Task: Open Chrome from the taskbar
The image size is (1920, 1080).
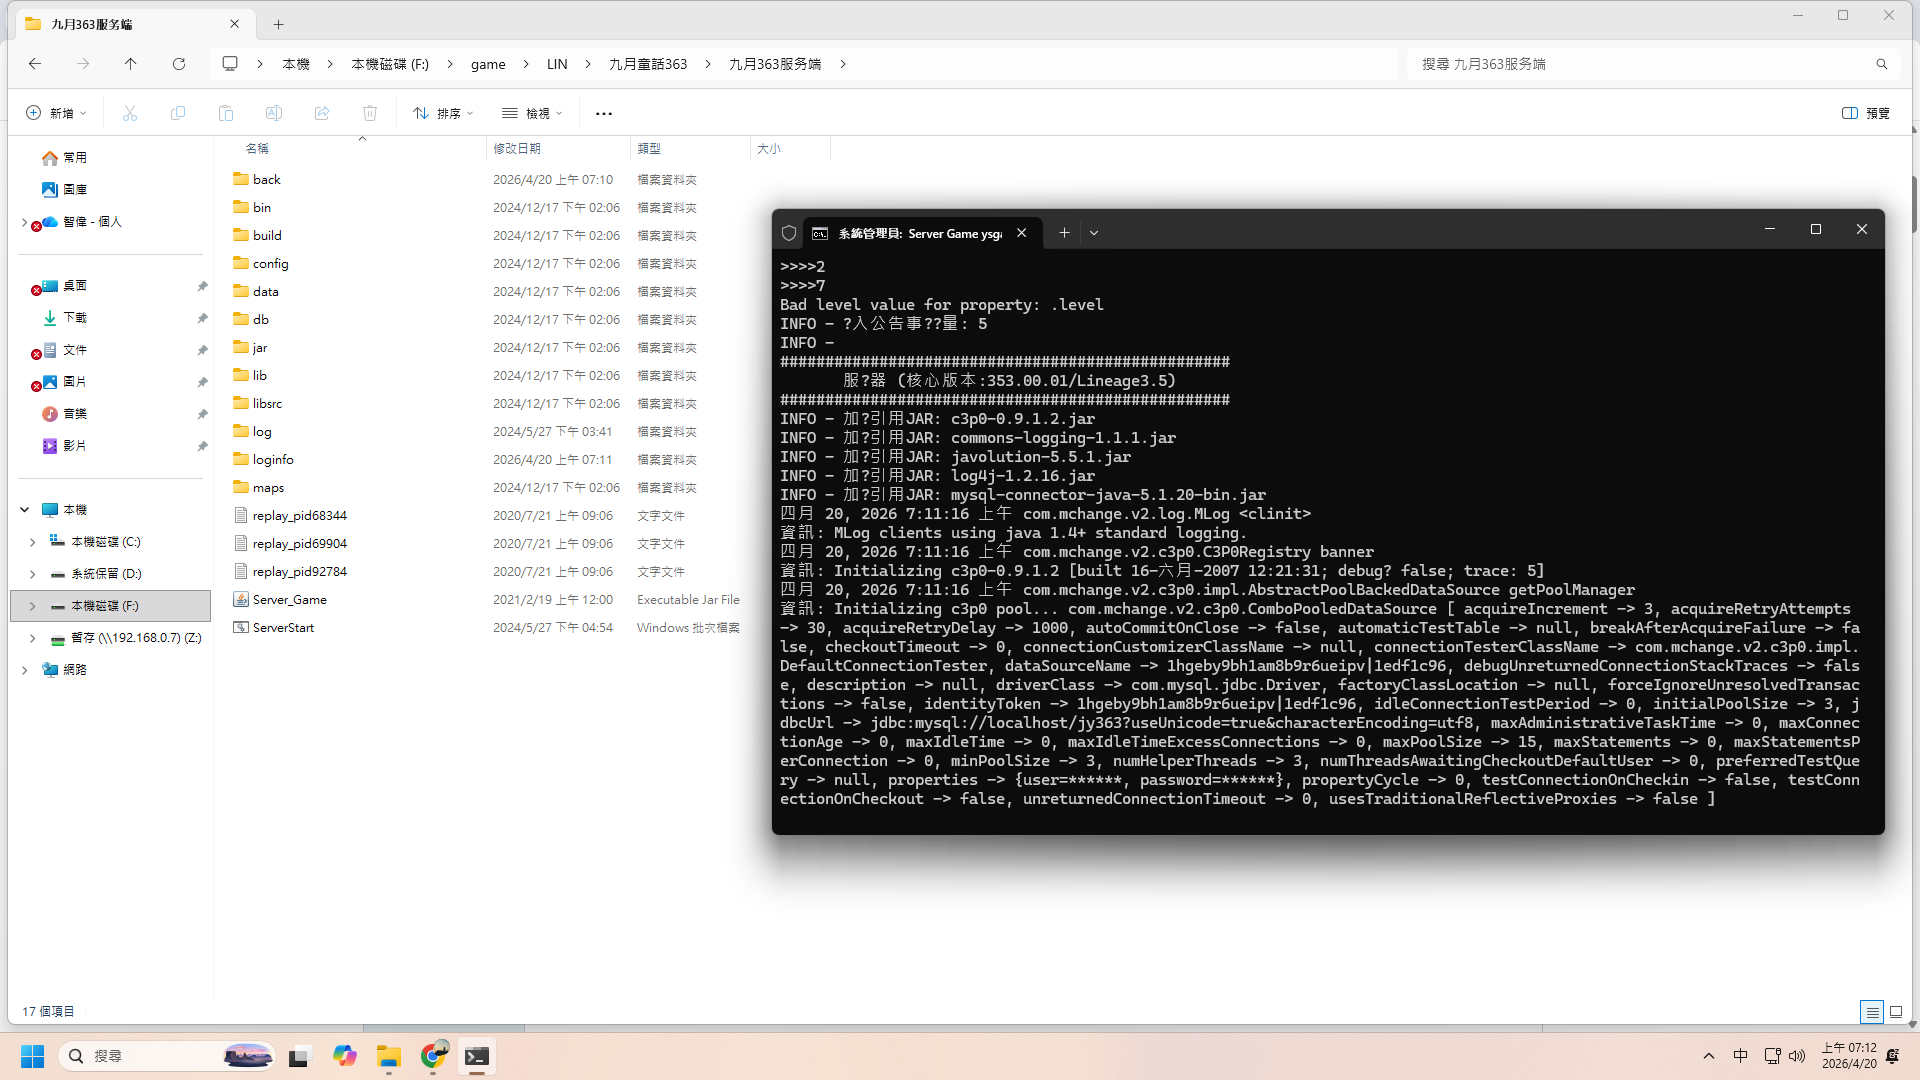Action: coord(434,1056)
